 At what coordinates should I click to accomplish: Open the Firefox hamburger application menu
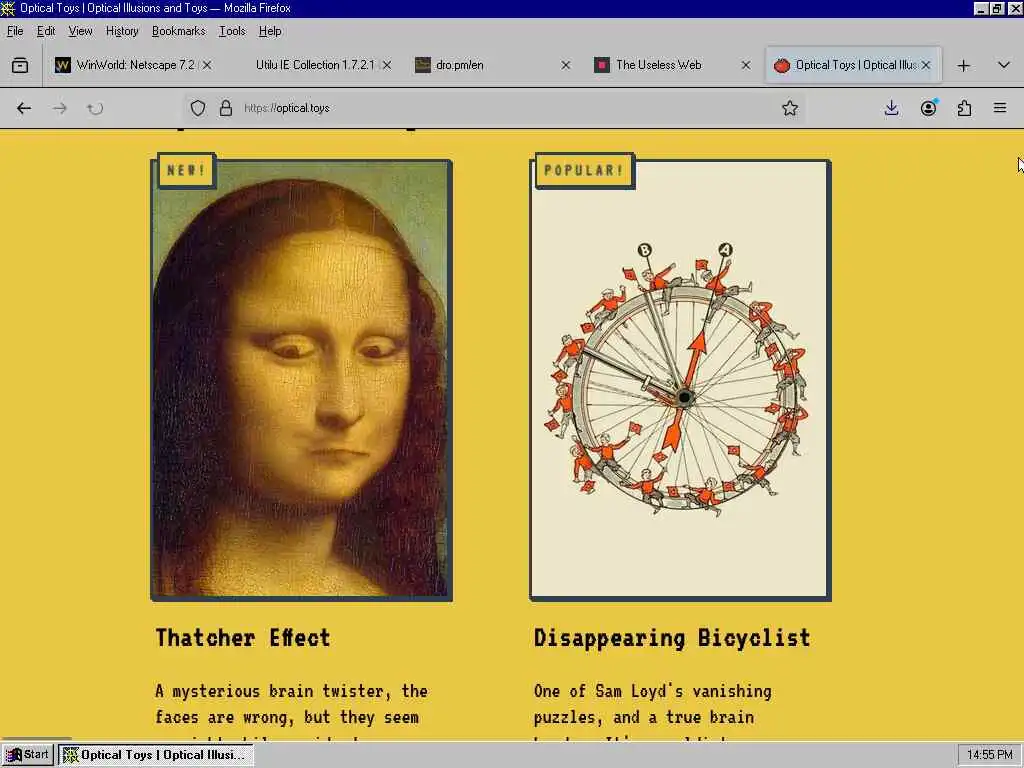[x=1000, y=108]
